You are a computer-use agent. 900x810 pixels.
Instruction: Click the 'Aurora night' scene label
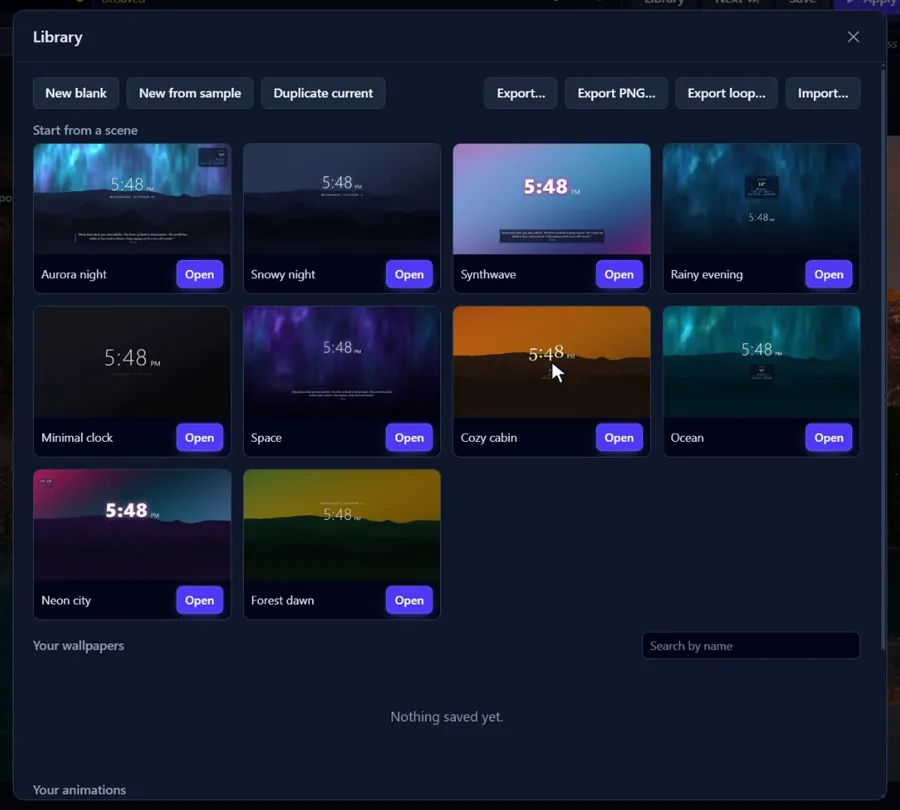74,274
